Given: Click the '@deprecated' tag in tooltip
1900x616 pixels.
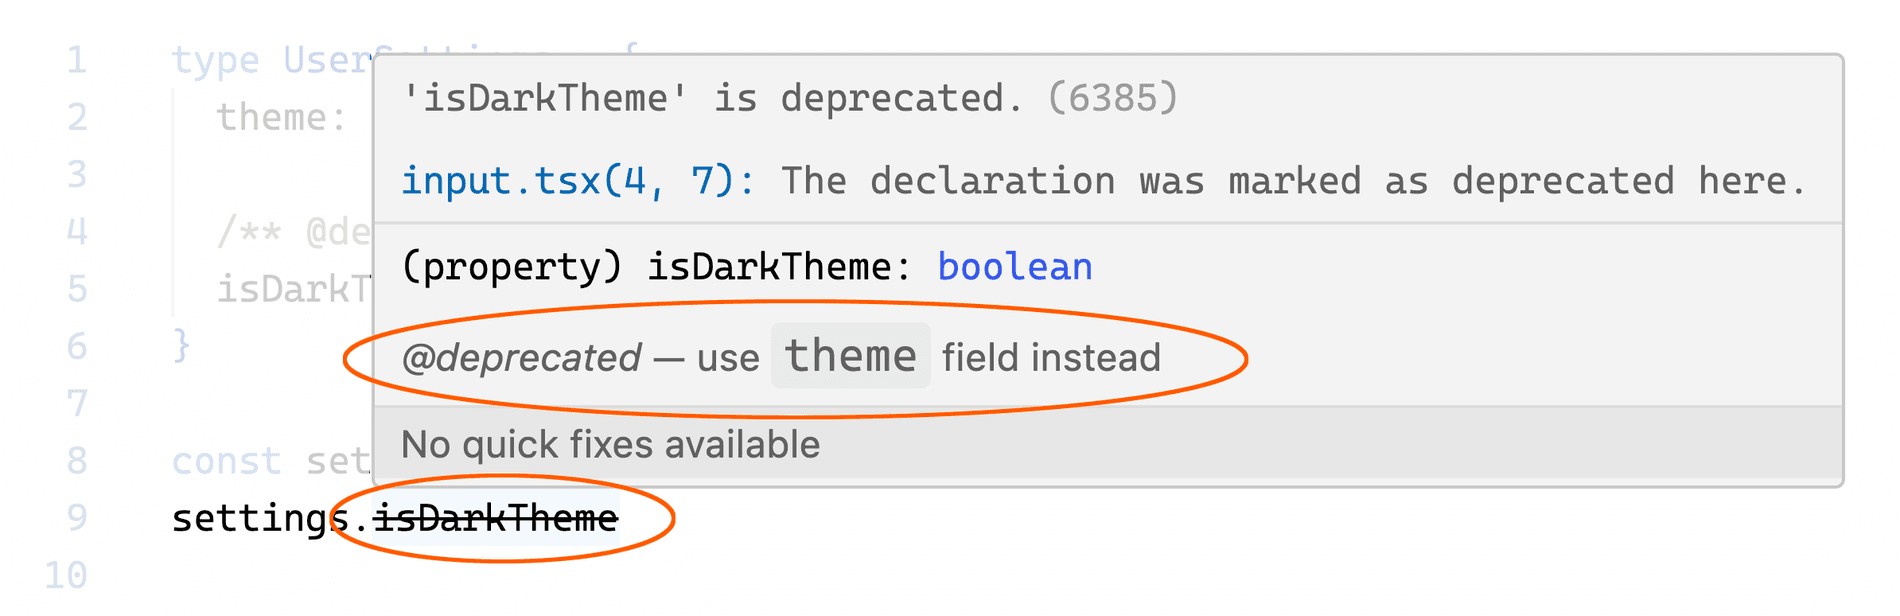Looking at the screenshot, I should (521, 357).
